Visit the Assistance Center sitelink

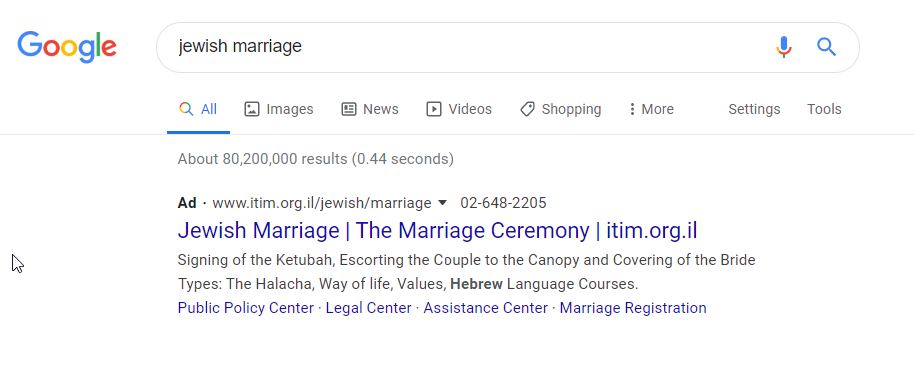coord(486,308)
